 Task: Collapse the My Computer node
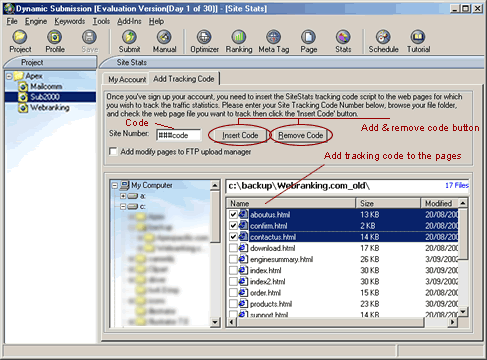pos(115,185)
